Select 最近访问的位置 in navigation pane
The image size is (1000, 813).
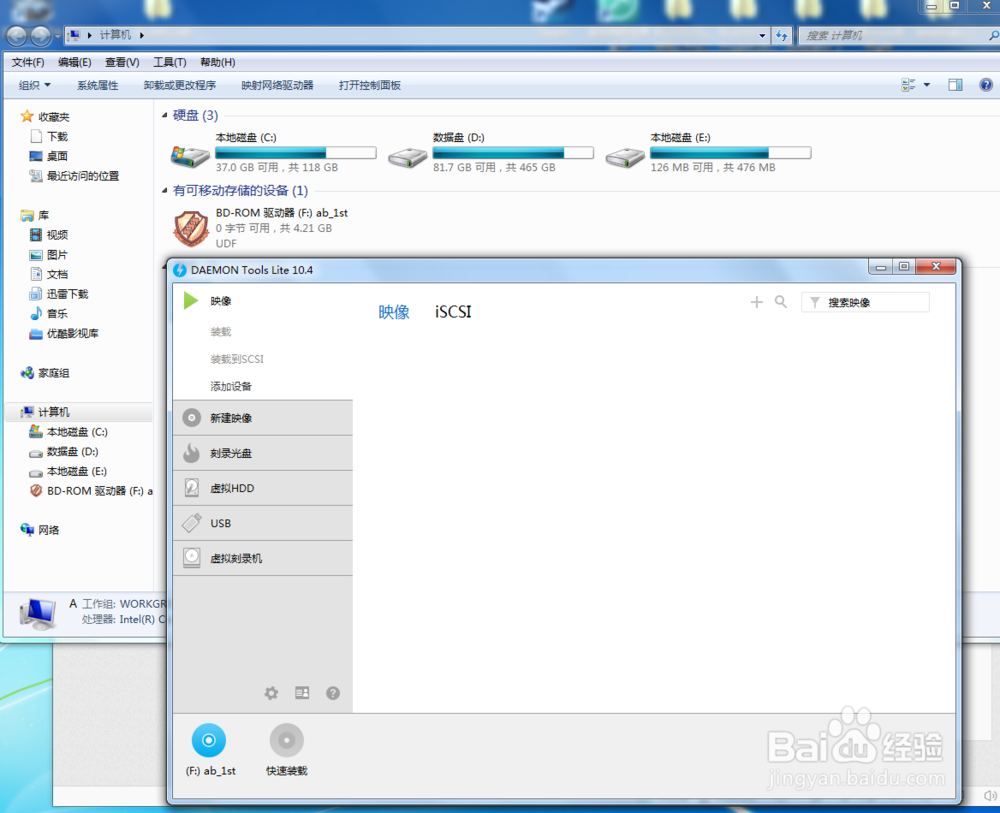(x=75, y=176)
